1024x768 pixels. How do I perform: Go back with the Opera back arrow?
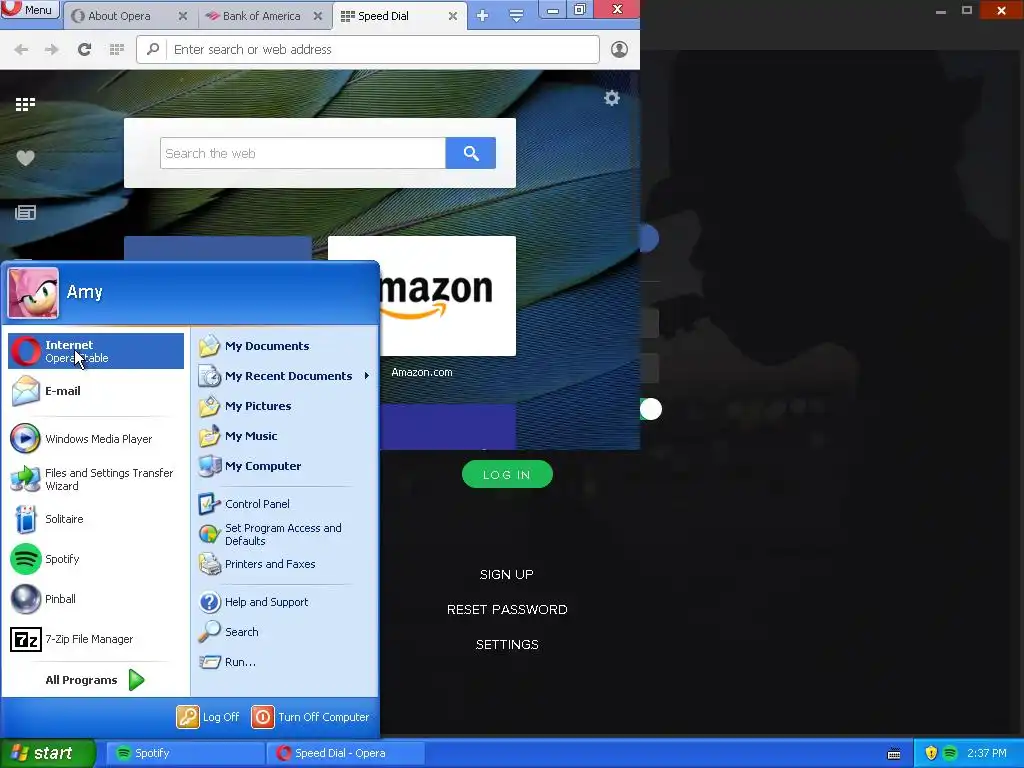[x=21, y=50]
